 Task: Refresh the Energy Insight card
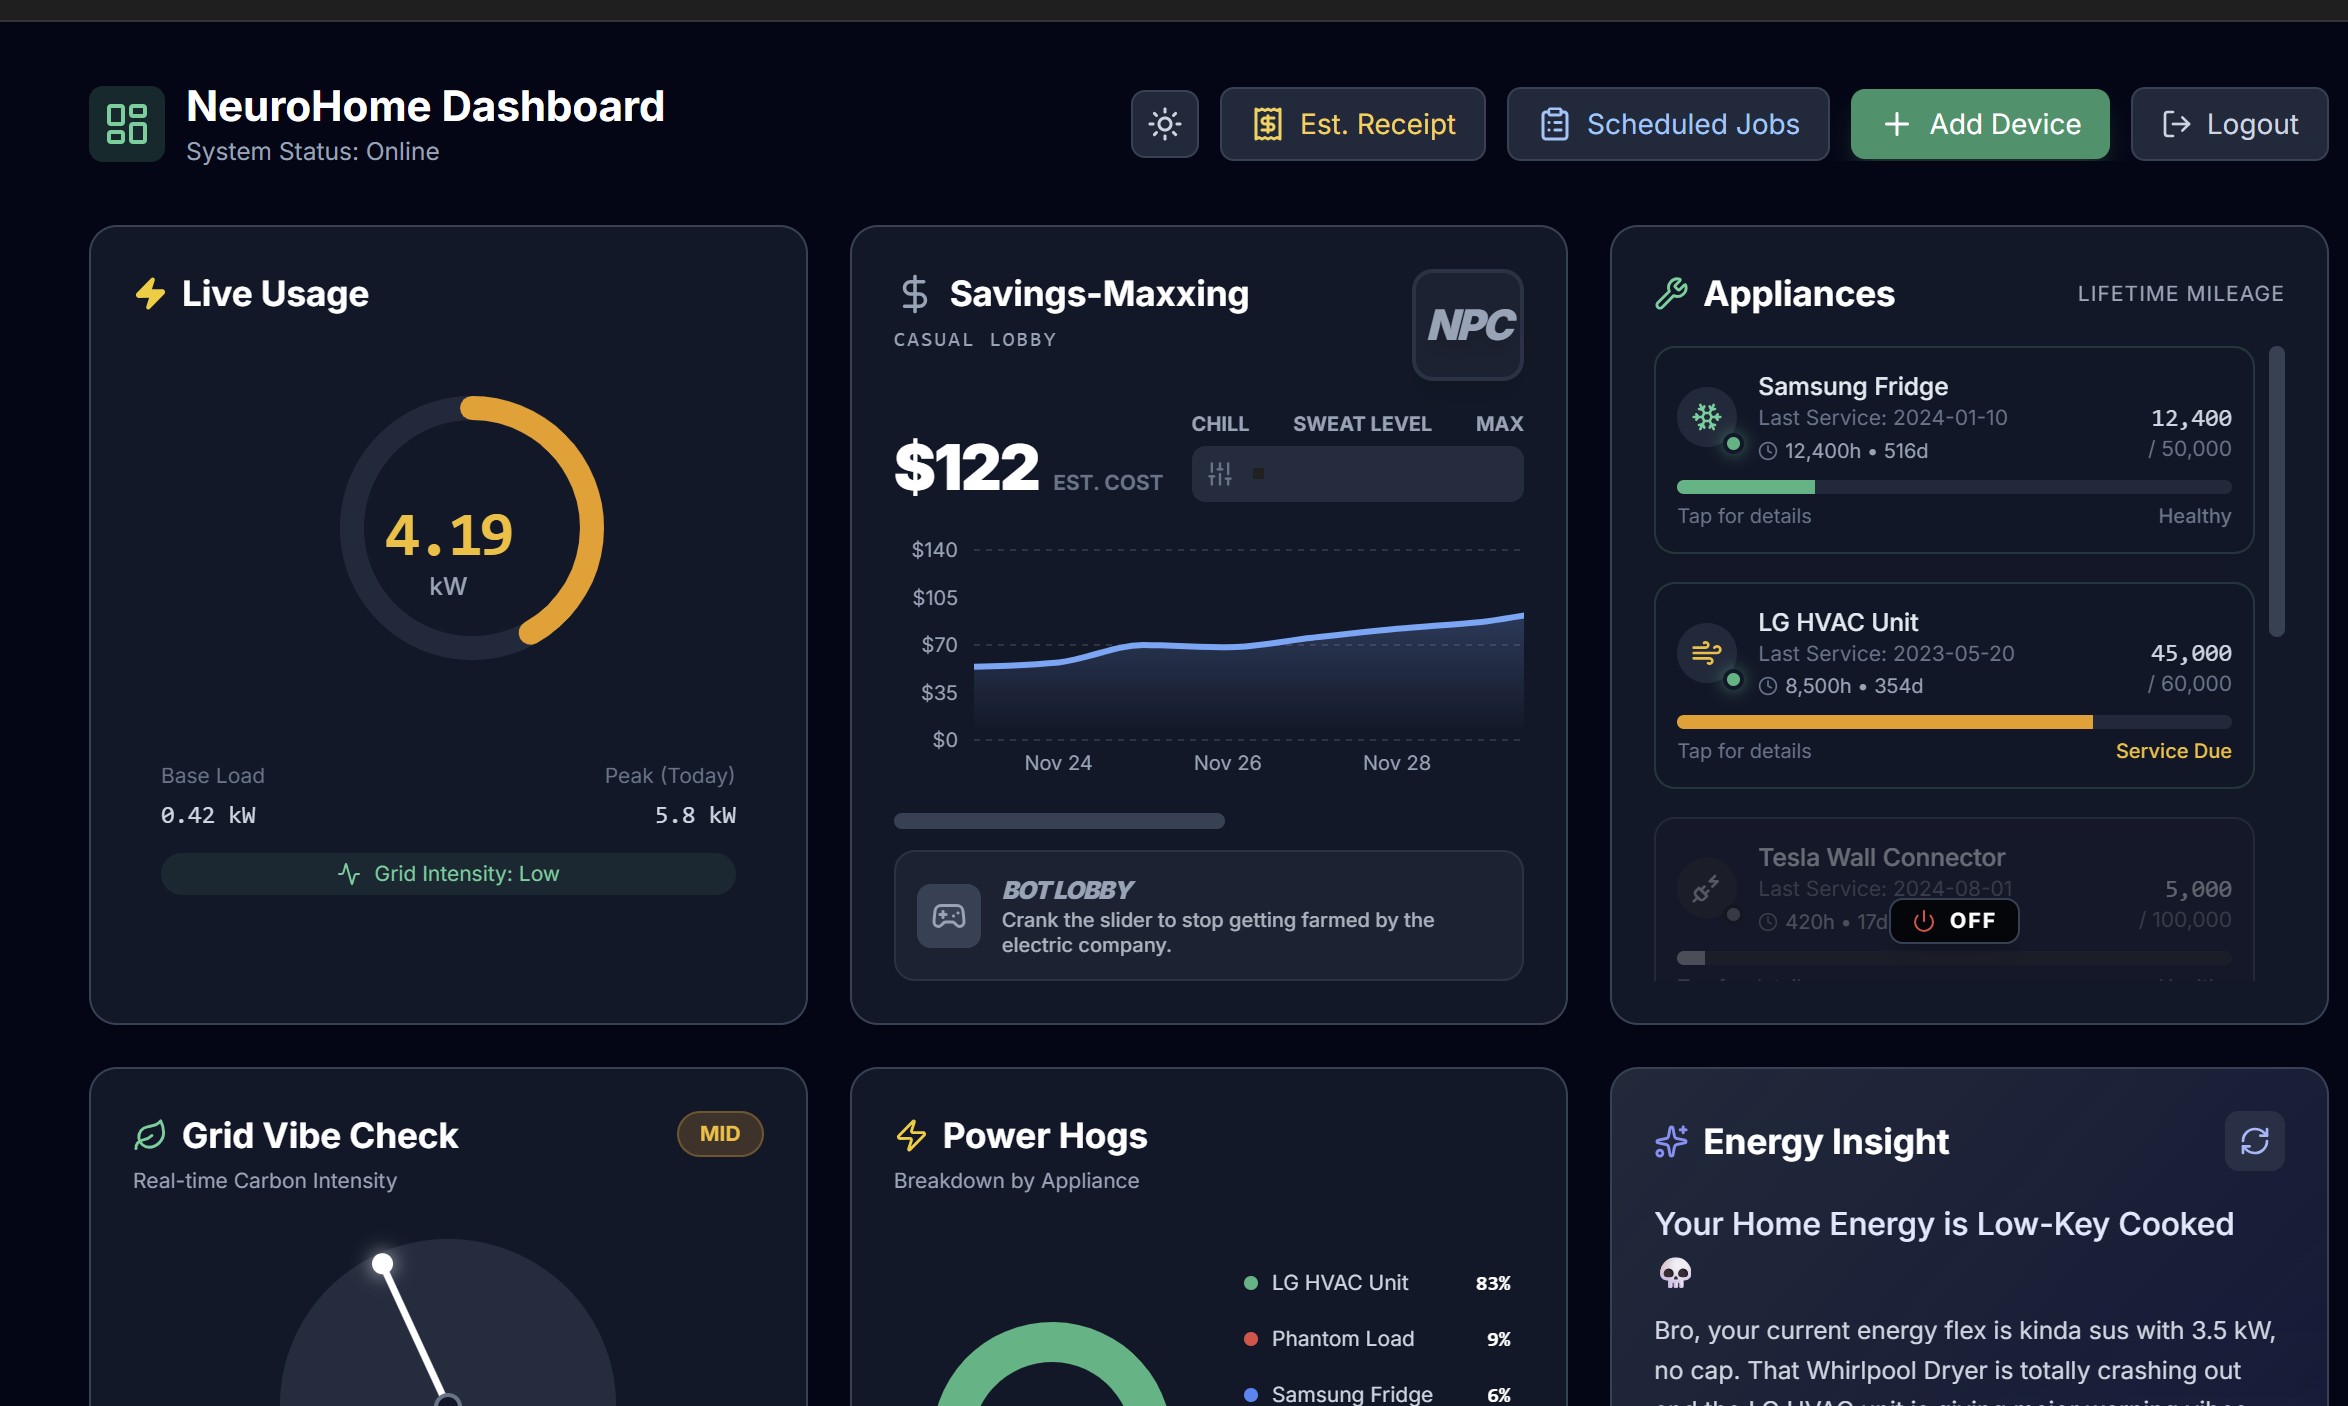[2254, 1141]
